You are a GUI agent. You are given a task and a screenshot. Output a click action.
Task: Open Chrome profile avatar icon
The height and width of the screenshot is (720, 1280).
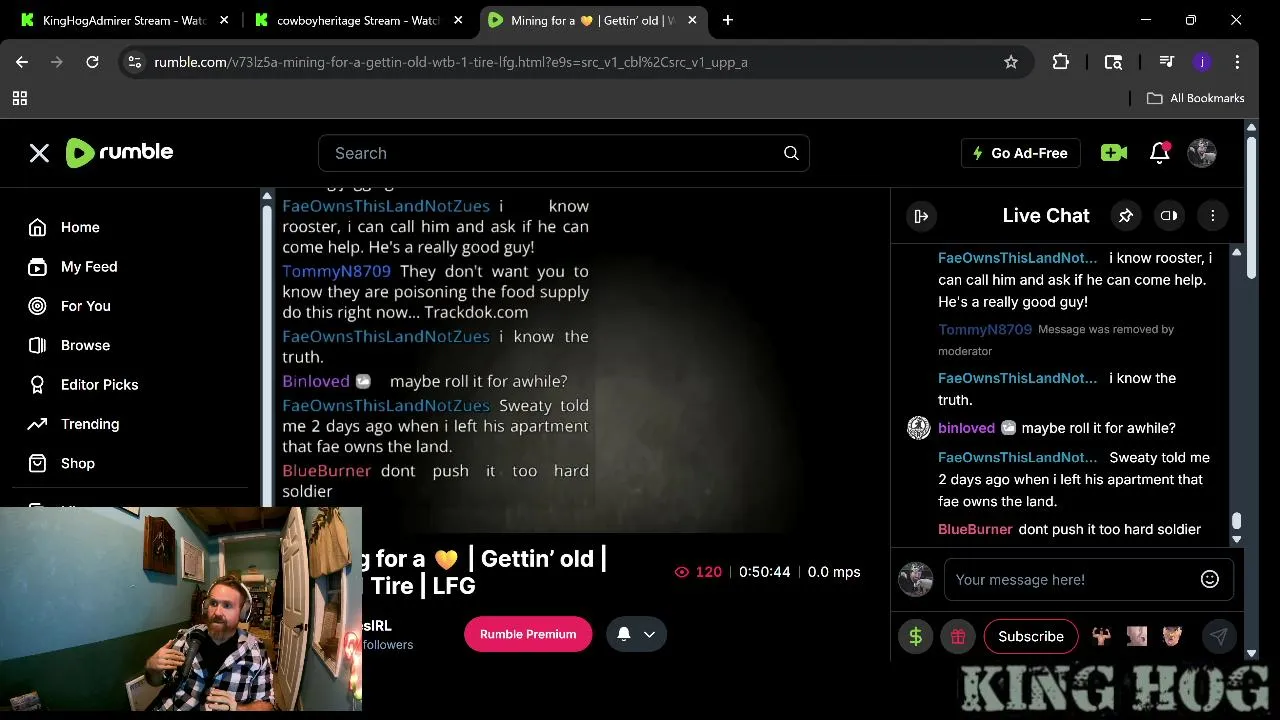pos(1202,62)
